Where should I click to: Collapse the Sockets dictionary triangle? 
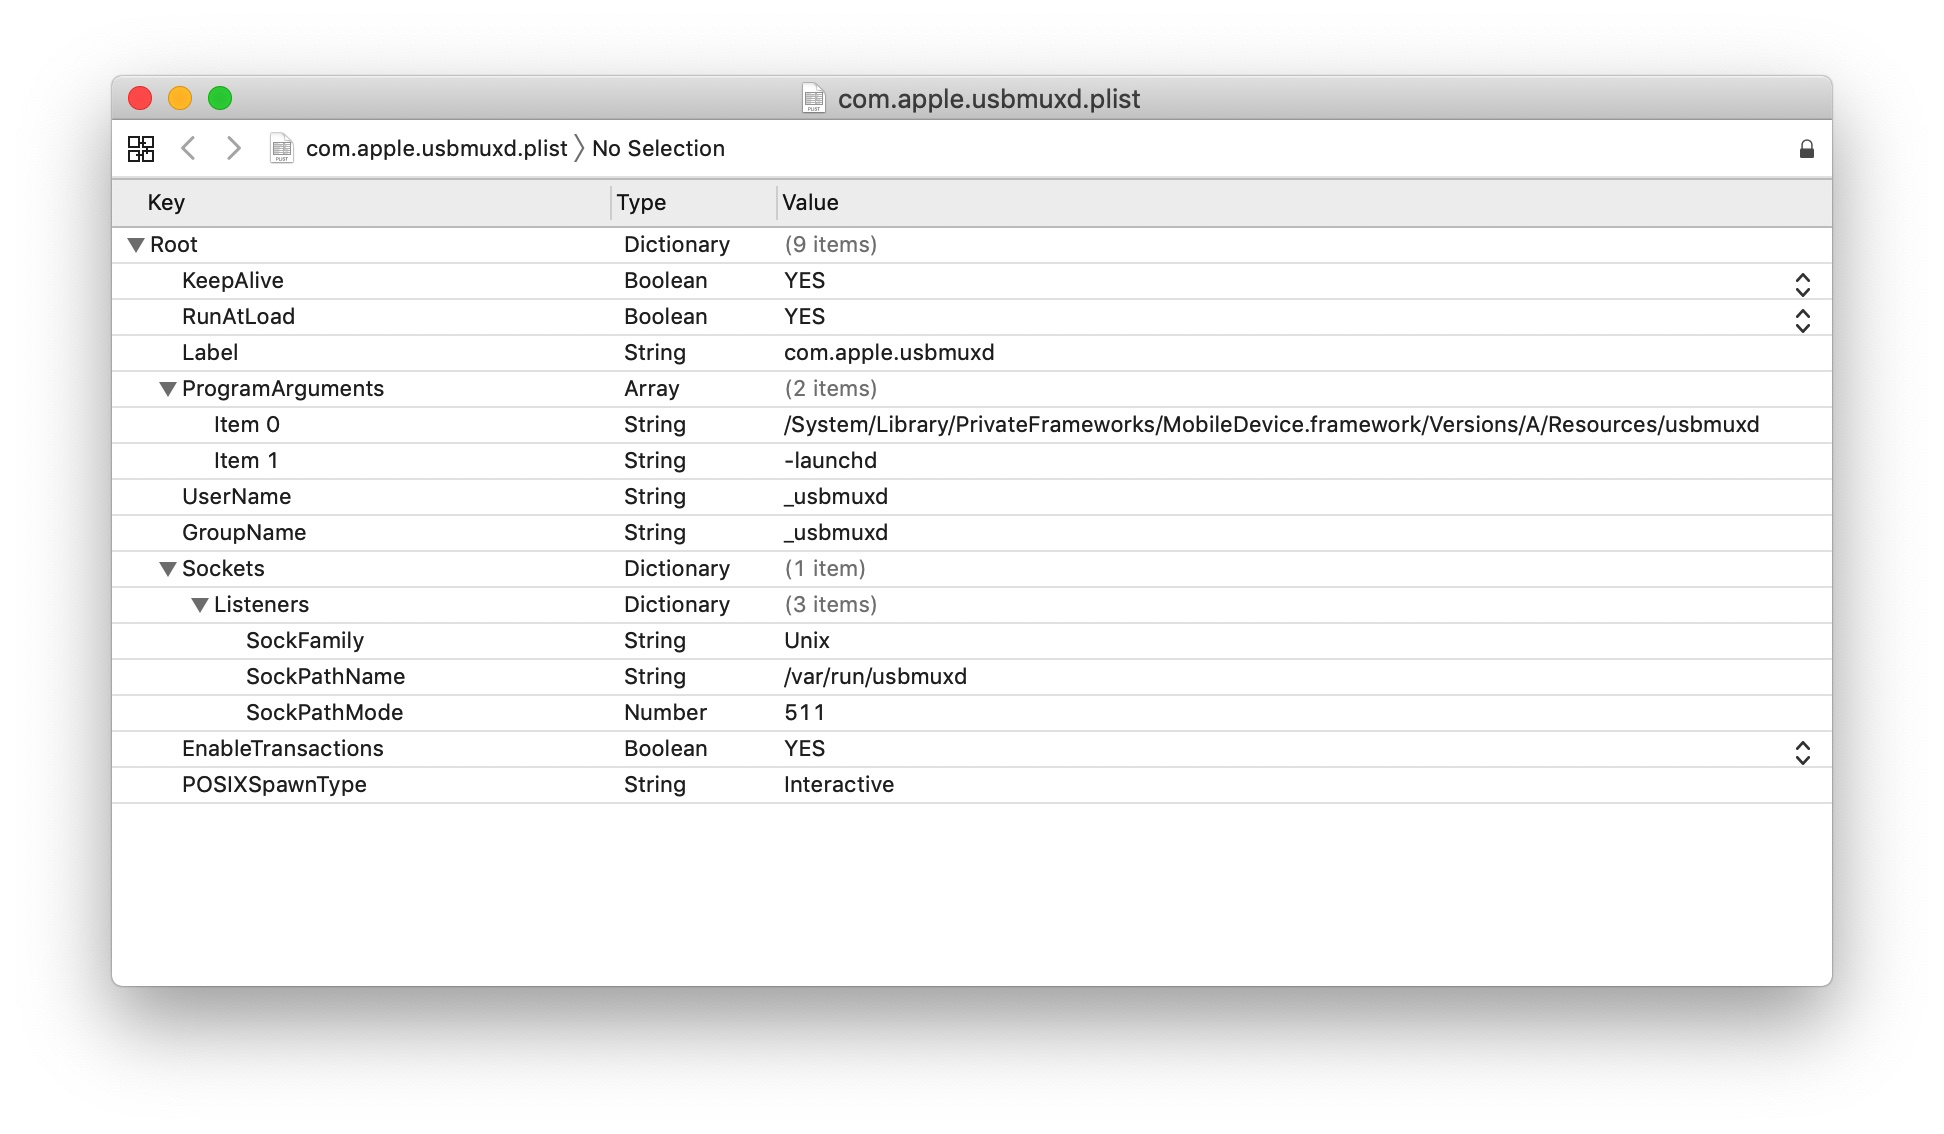click(168, 569)
